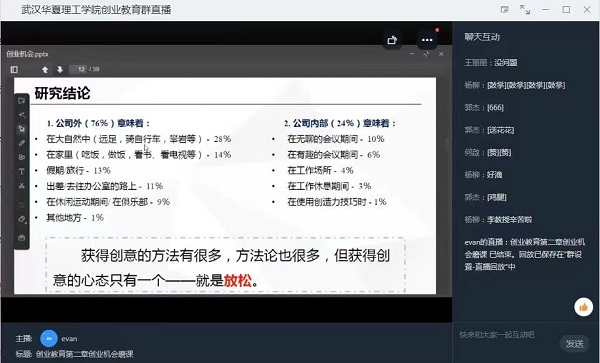Viewport: 600px width, 363px height.
Task: Select the shapes tool in annotation bar
Action: point(22,157)
